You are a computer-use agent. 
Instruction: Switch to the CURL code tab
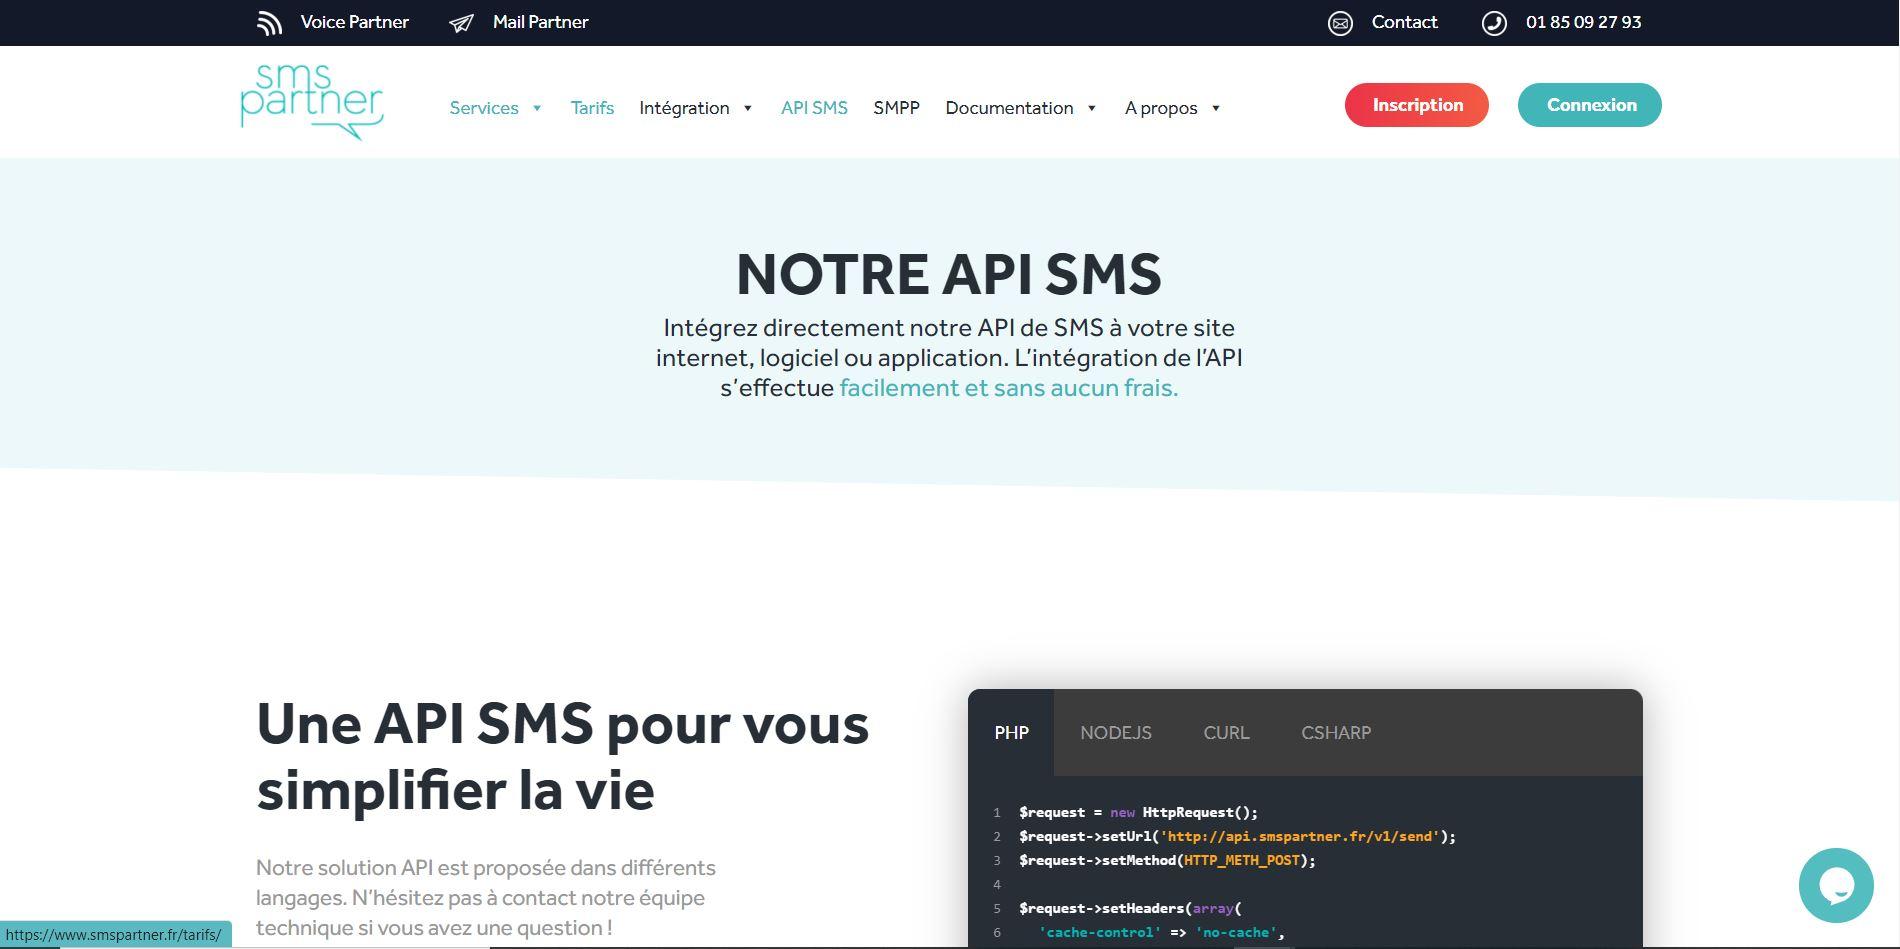pyautogui.click(x=1226, y=733)
